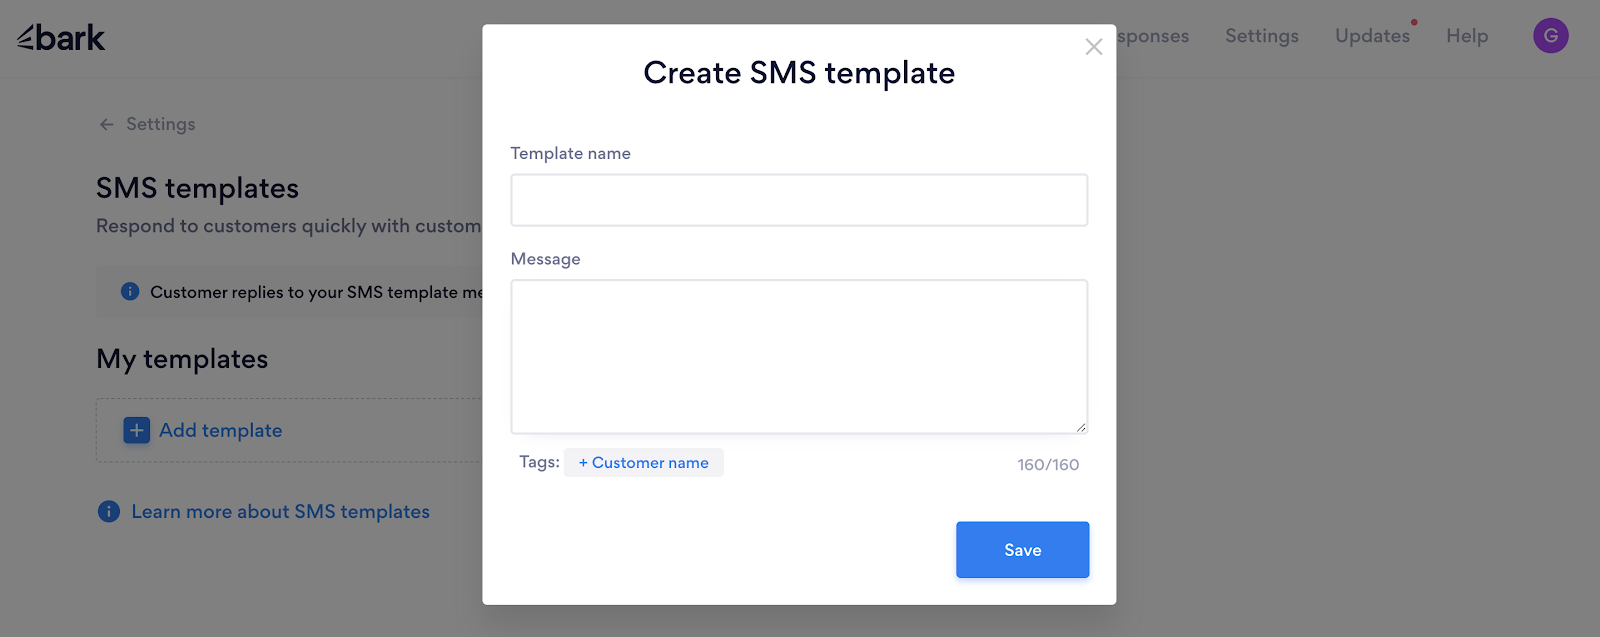This screenshot has height=637, width=1600.
Task: Click the back arrow beside Settings breadcrumb
Action: [x=107, y=125]
